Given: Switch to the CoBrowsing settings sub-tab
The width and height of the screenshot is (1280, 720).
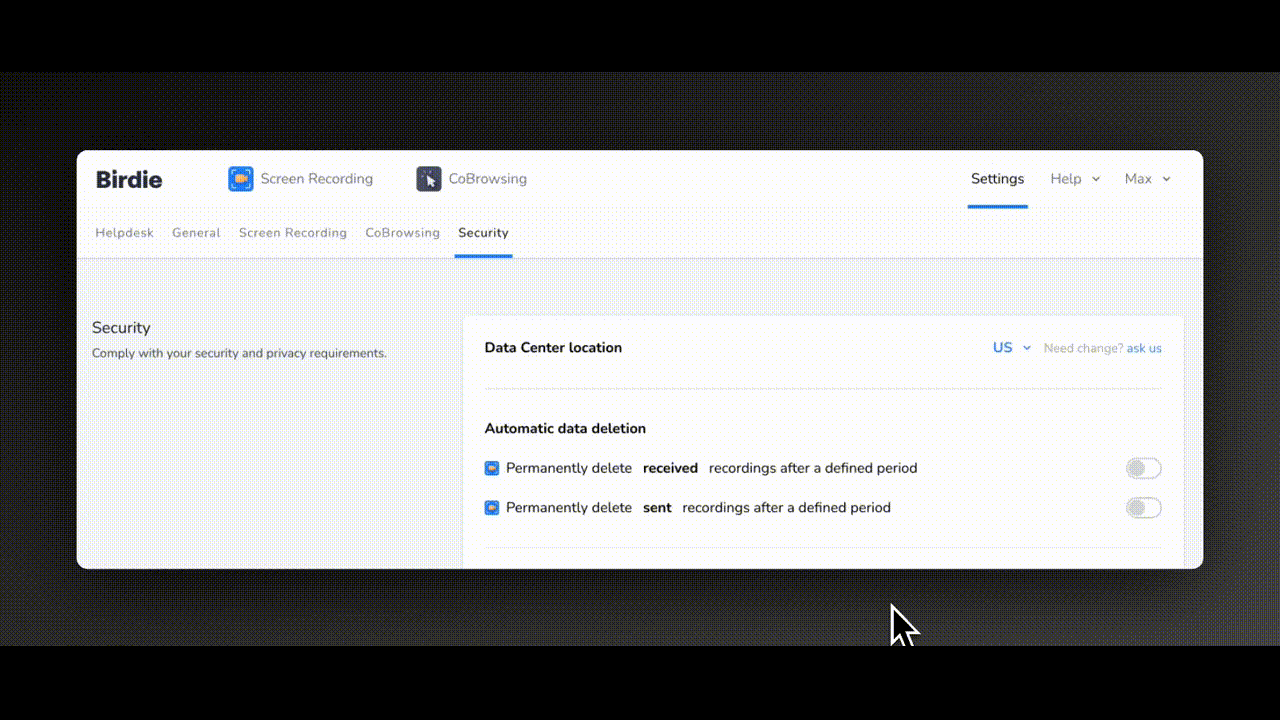Looking at the screenshot, I should [x=402, y=233].
